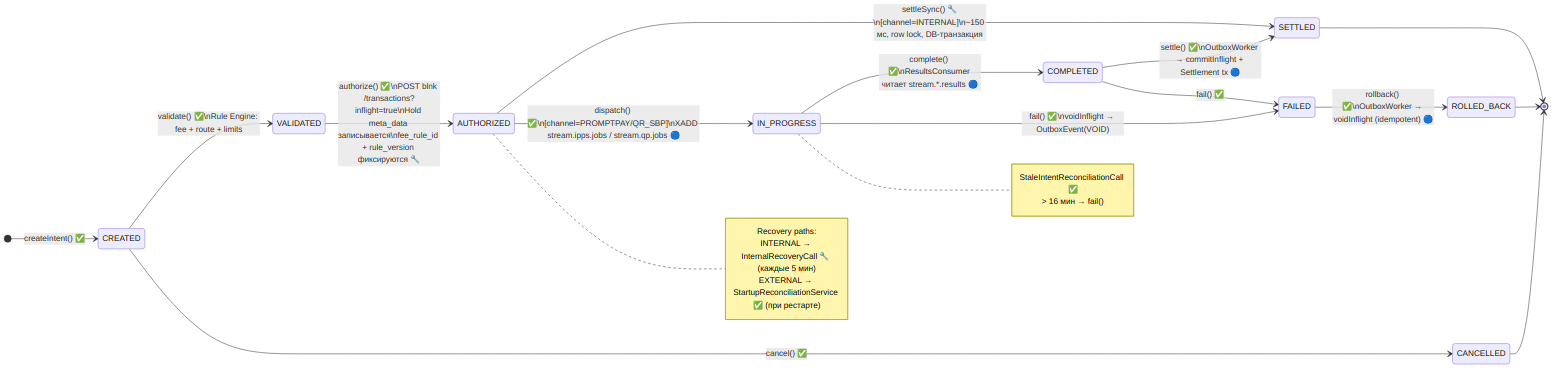Image resolution: width=1568 pixels, height=372 pixels.
Task: Click the rollback() OutboxWorker voidInflight label
Action: pyautogui.click(x=1382, y=106)
